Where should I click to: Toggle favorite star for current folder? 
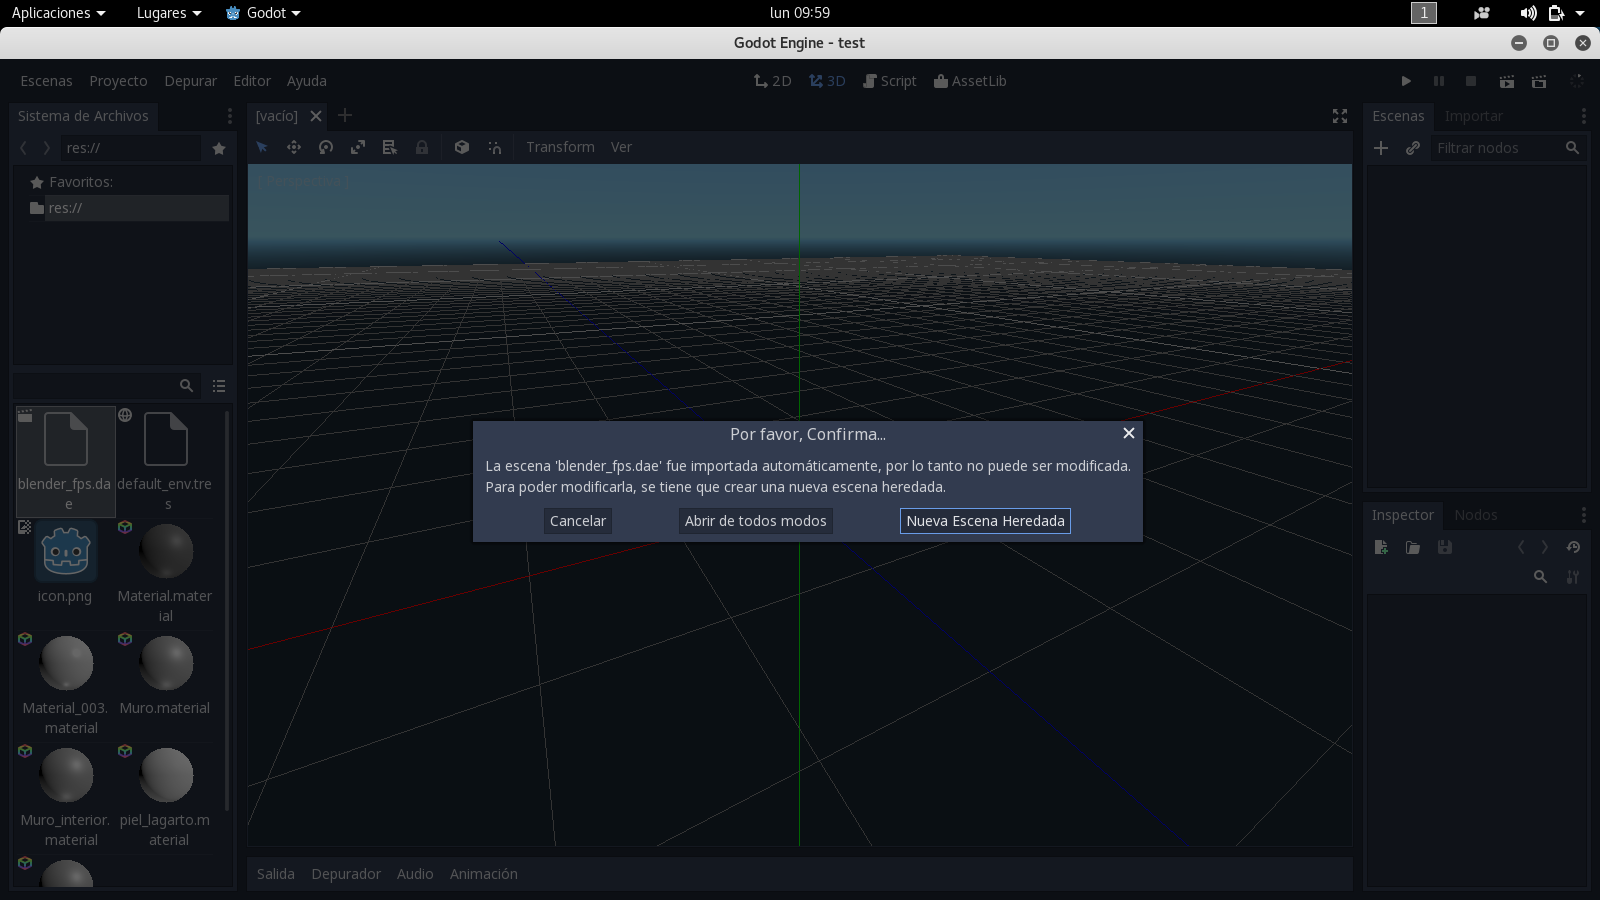coord(219,148)
